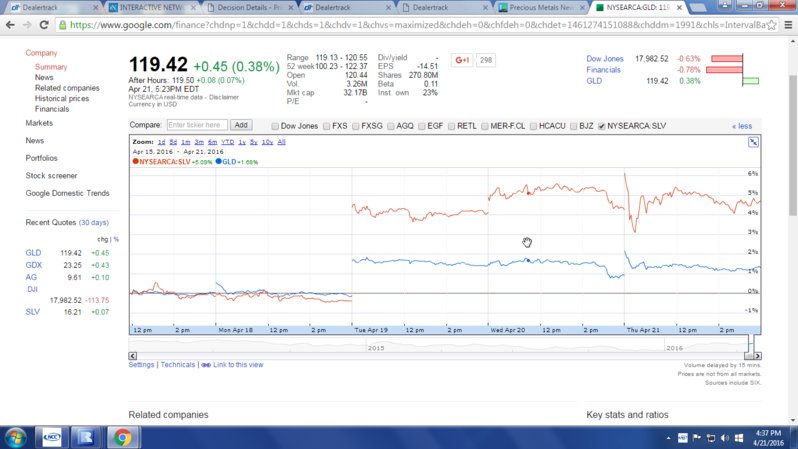Toggle the FXSG compare checkbox

click(x=355, y=126)
